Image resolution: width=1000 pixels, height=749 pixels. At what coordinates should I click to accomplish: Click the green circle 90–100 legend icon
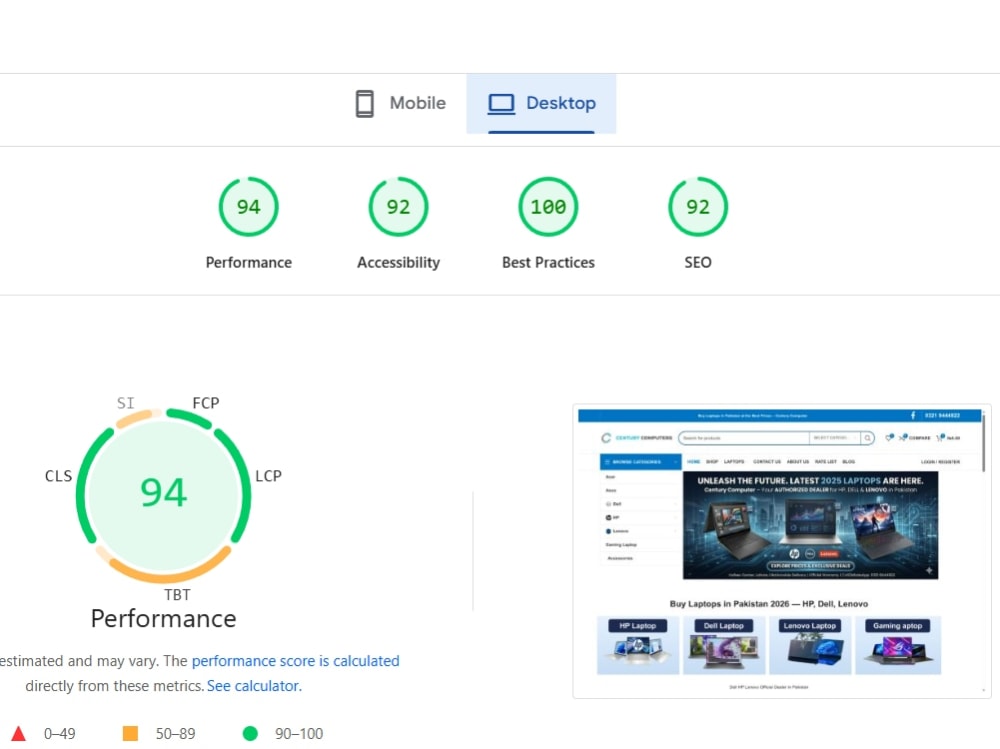coord(250,734)
